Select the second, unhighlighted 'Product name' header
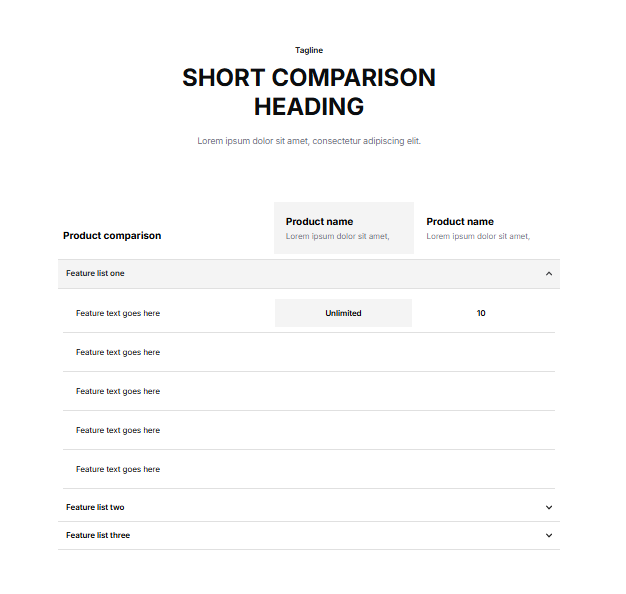626x594 pixels. (460, 221)
